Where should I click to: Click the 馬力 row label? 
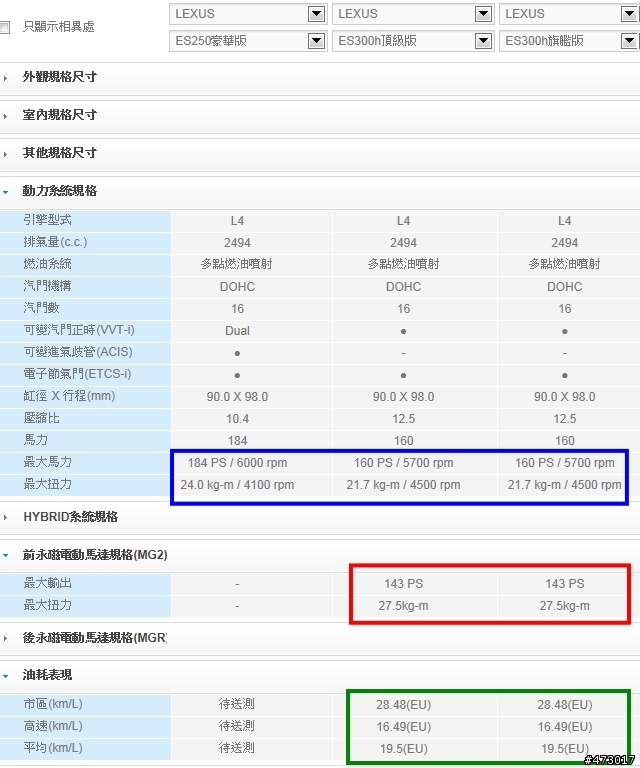[36, 440]
